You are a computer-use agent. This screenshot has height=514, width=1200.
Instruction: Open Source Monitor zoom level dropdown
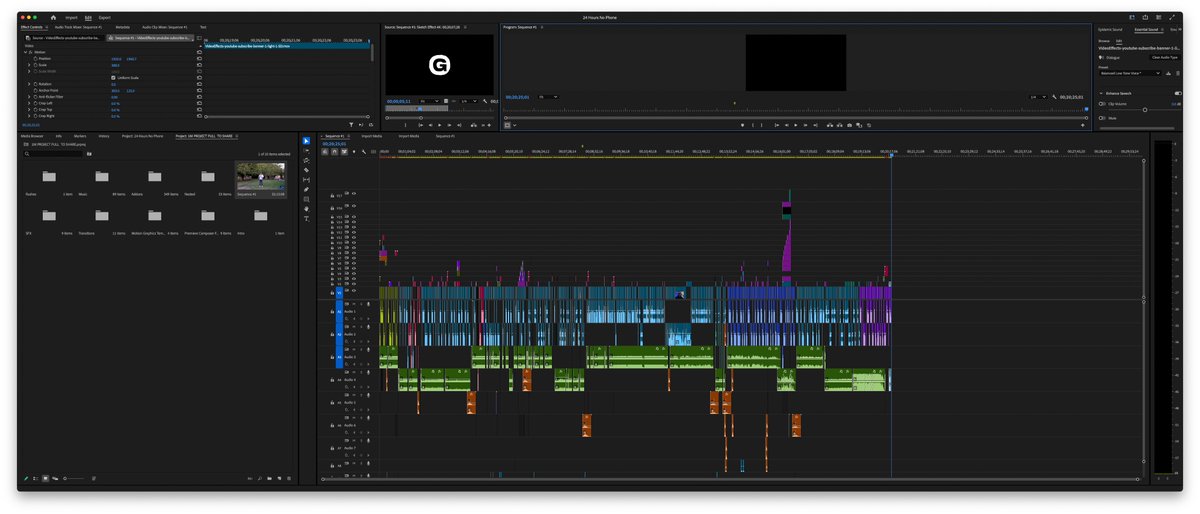click(428, 101)
